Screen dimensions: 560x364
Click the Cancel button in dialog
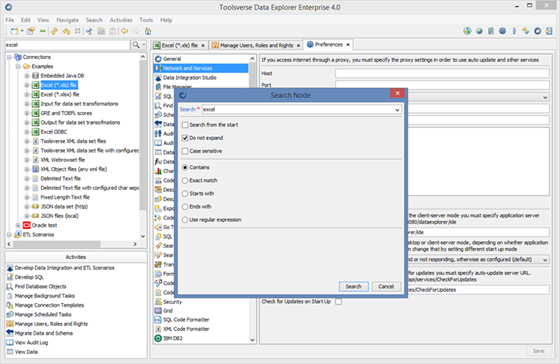(386, 286)
